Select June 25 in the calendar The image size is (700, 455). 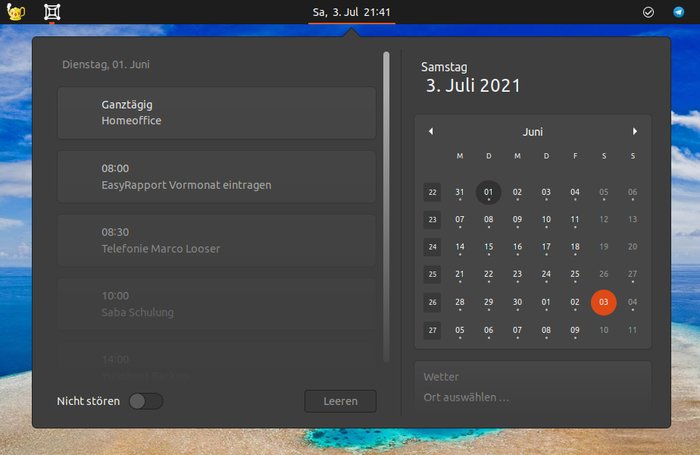[x=575, y=274]
